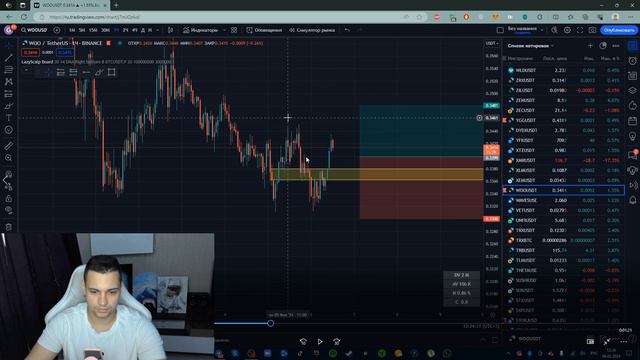Add a symbol to the watchlist plus icon

click(590, 46)
